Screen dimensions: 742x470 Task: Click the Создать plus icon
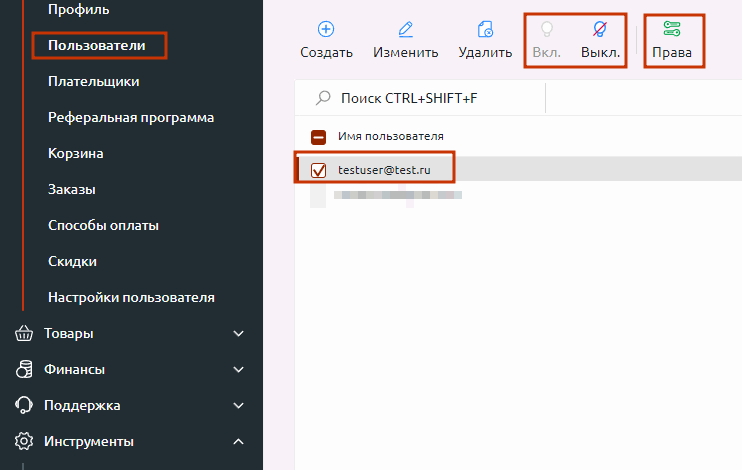point(326,29)
